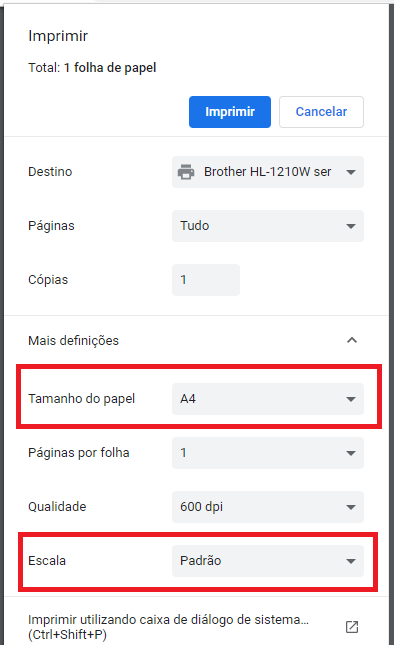Click the Qualidade dropdown arrow
The width and height of the screenshot is (394, 645).
pos(351,507)
